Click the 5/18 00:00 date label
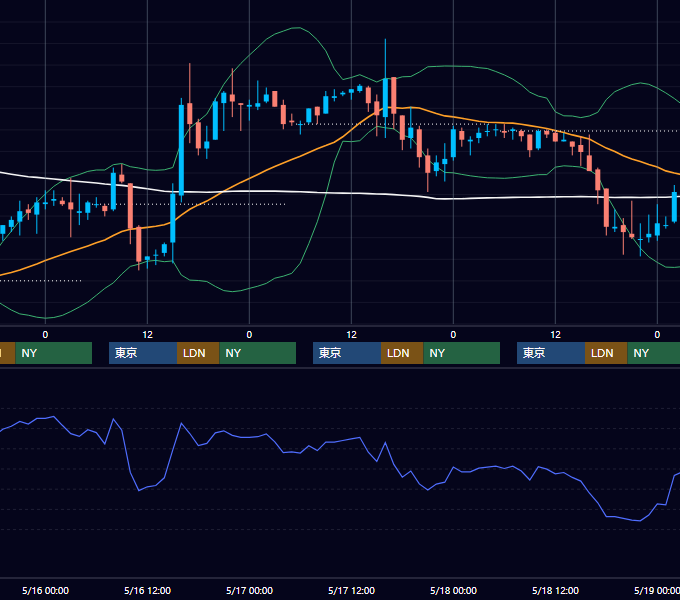 [x=453, y=590]
